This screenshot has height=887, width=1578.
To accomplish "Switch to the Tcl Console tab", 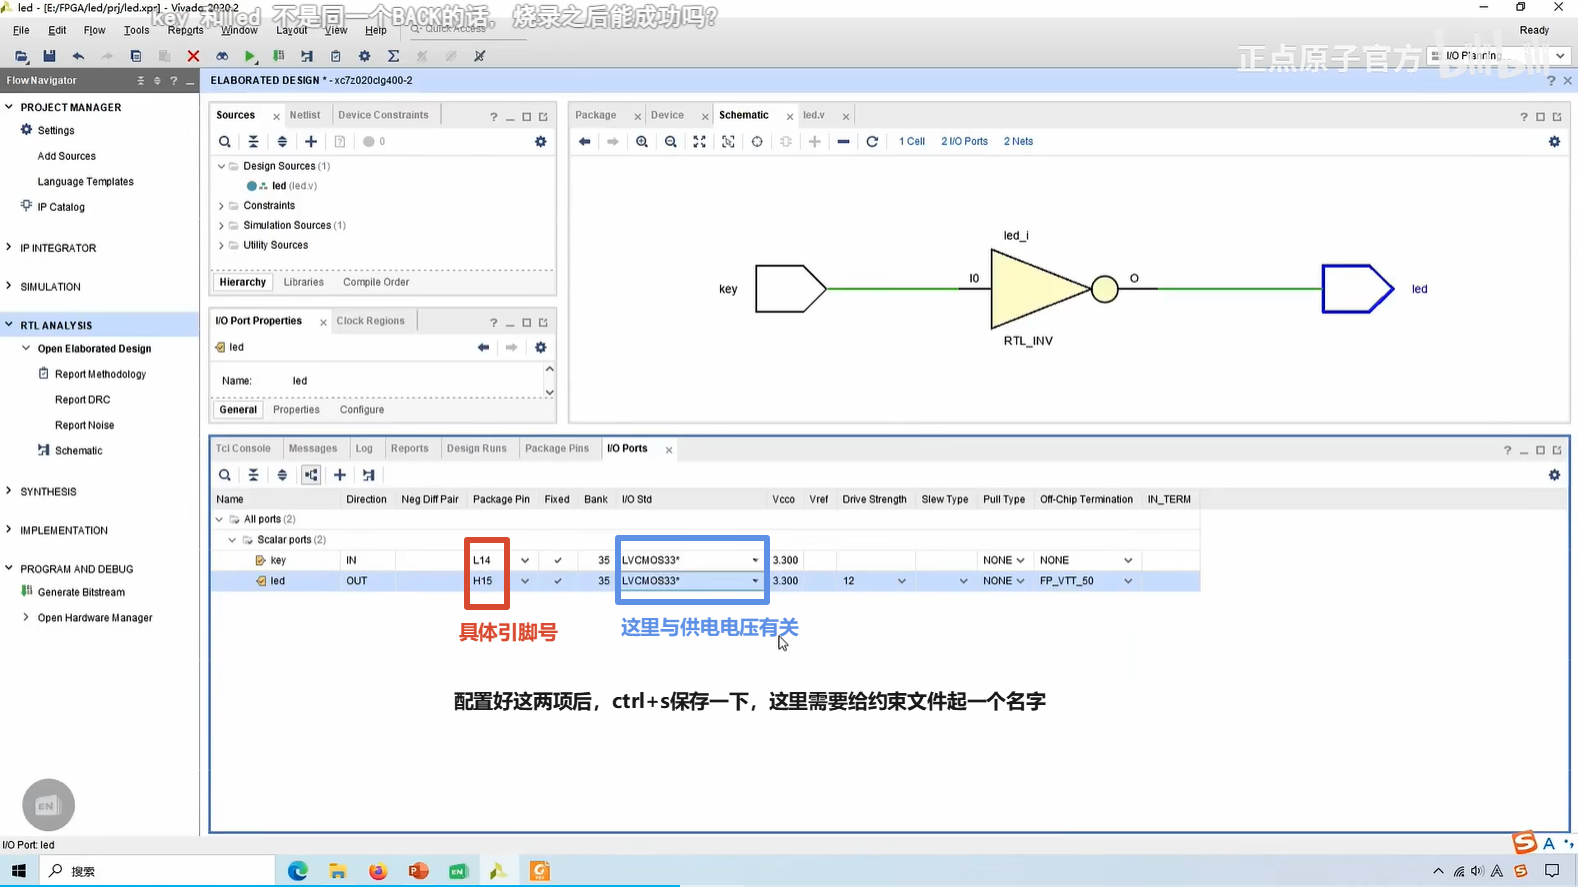I will coord(243,448).
